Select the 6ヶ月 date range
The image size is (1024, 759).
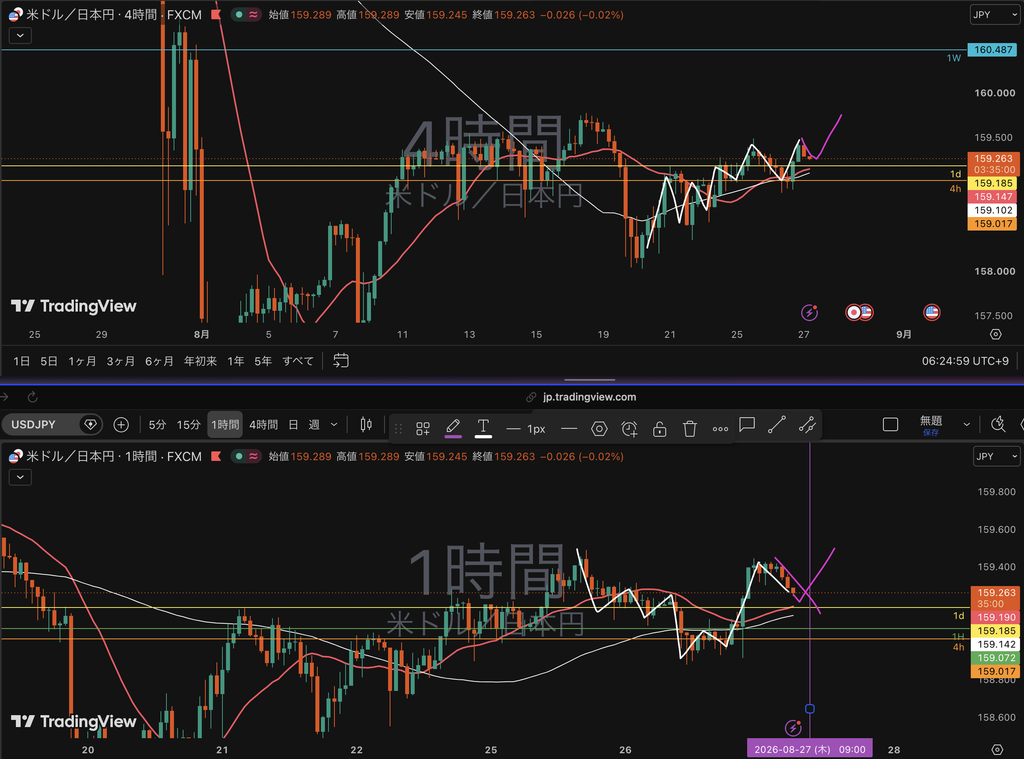tap(159, 361)
